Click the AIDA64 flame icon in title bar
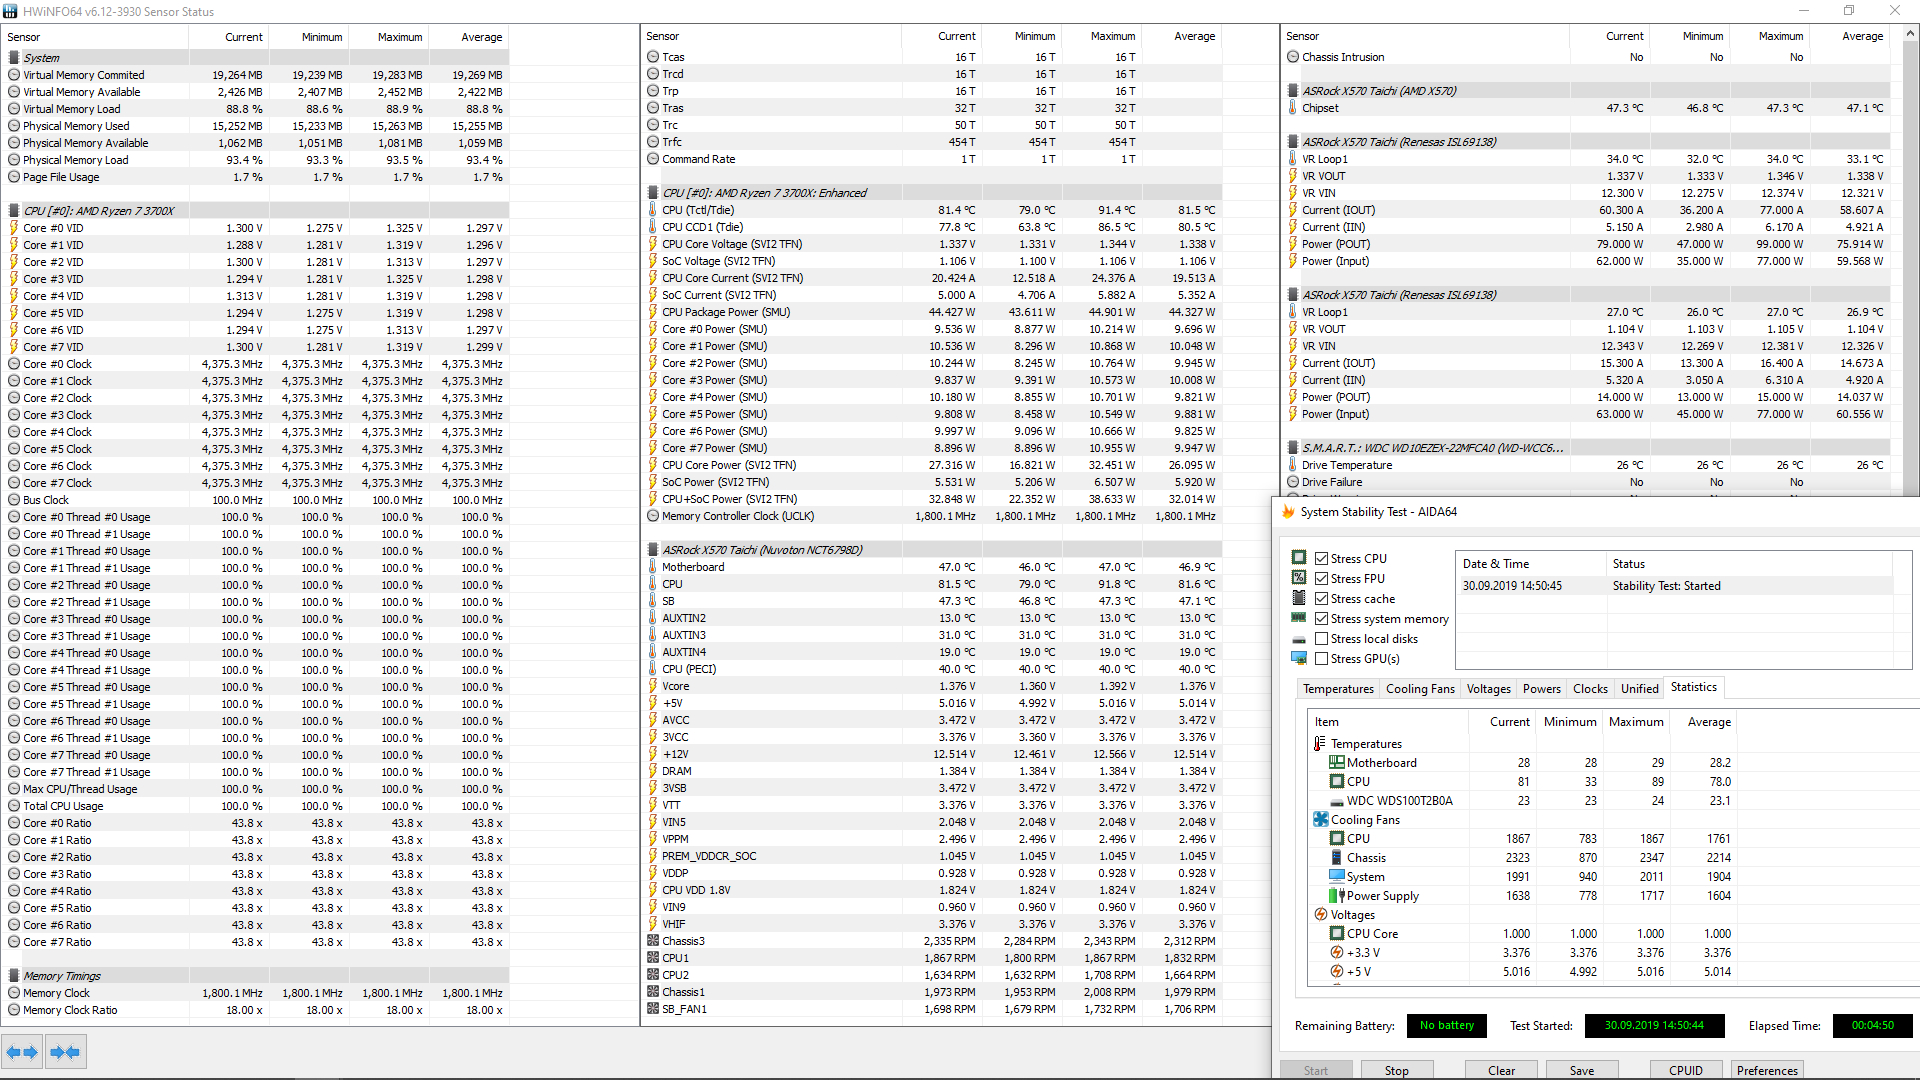1920x1080 pixels. point(1288,512)
